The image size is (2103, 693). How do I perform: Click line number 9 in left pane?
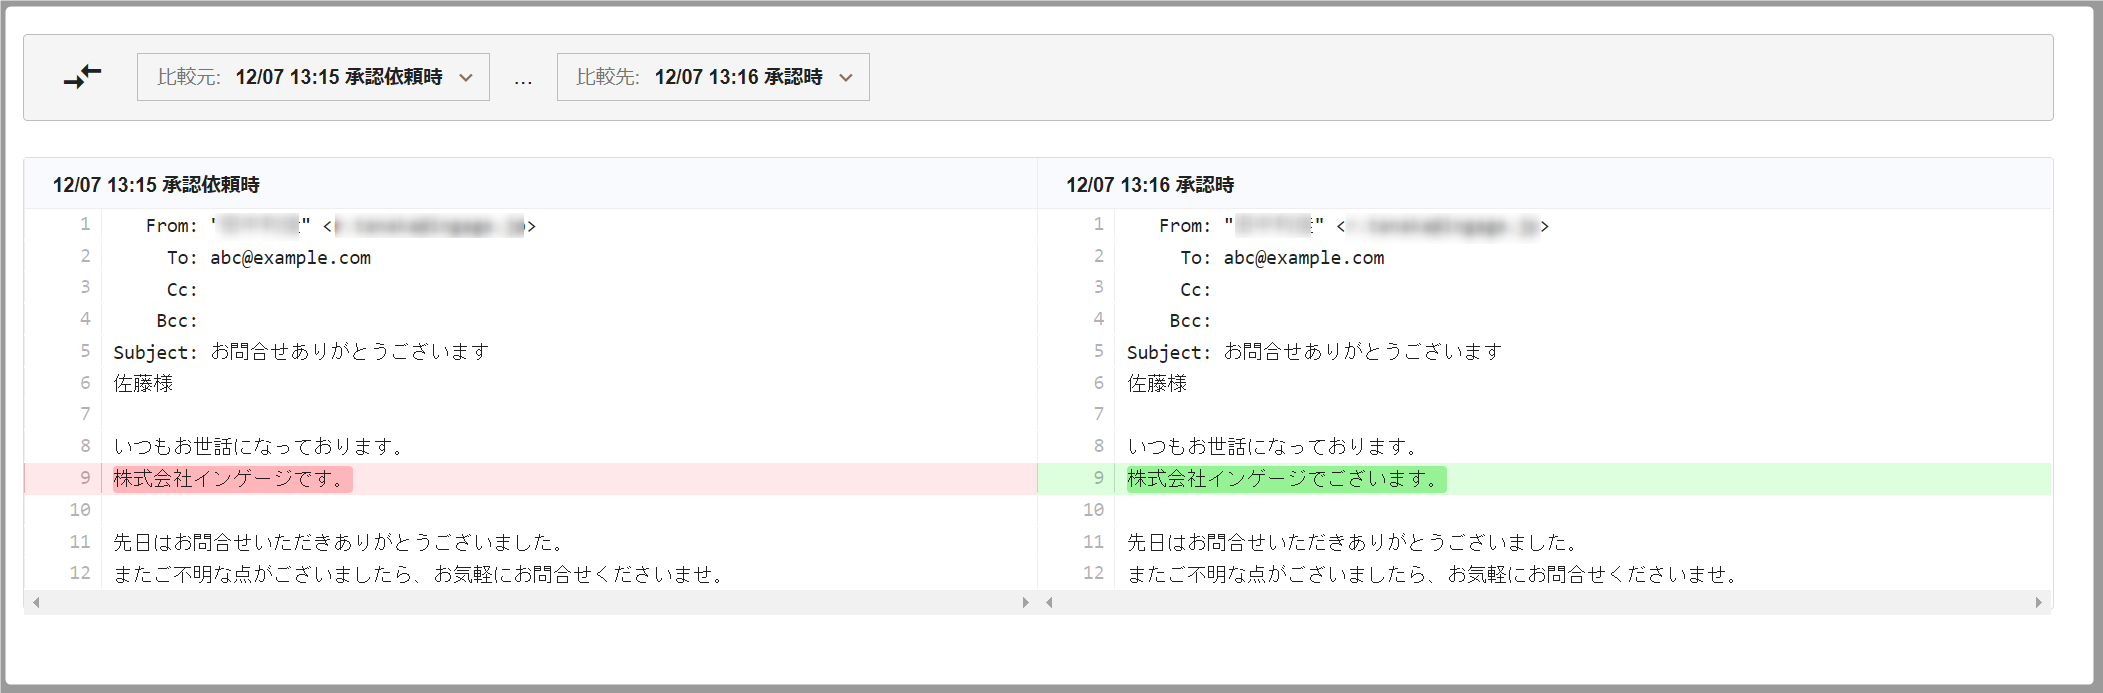coord(85,478)
